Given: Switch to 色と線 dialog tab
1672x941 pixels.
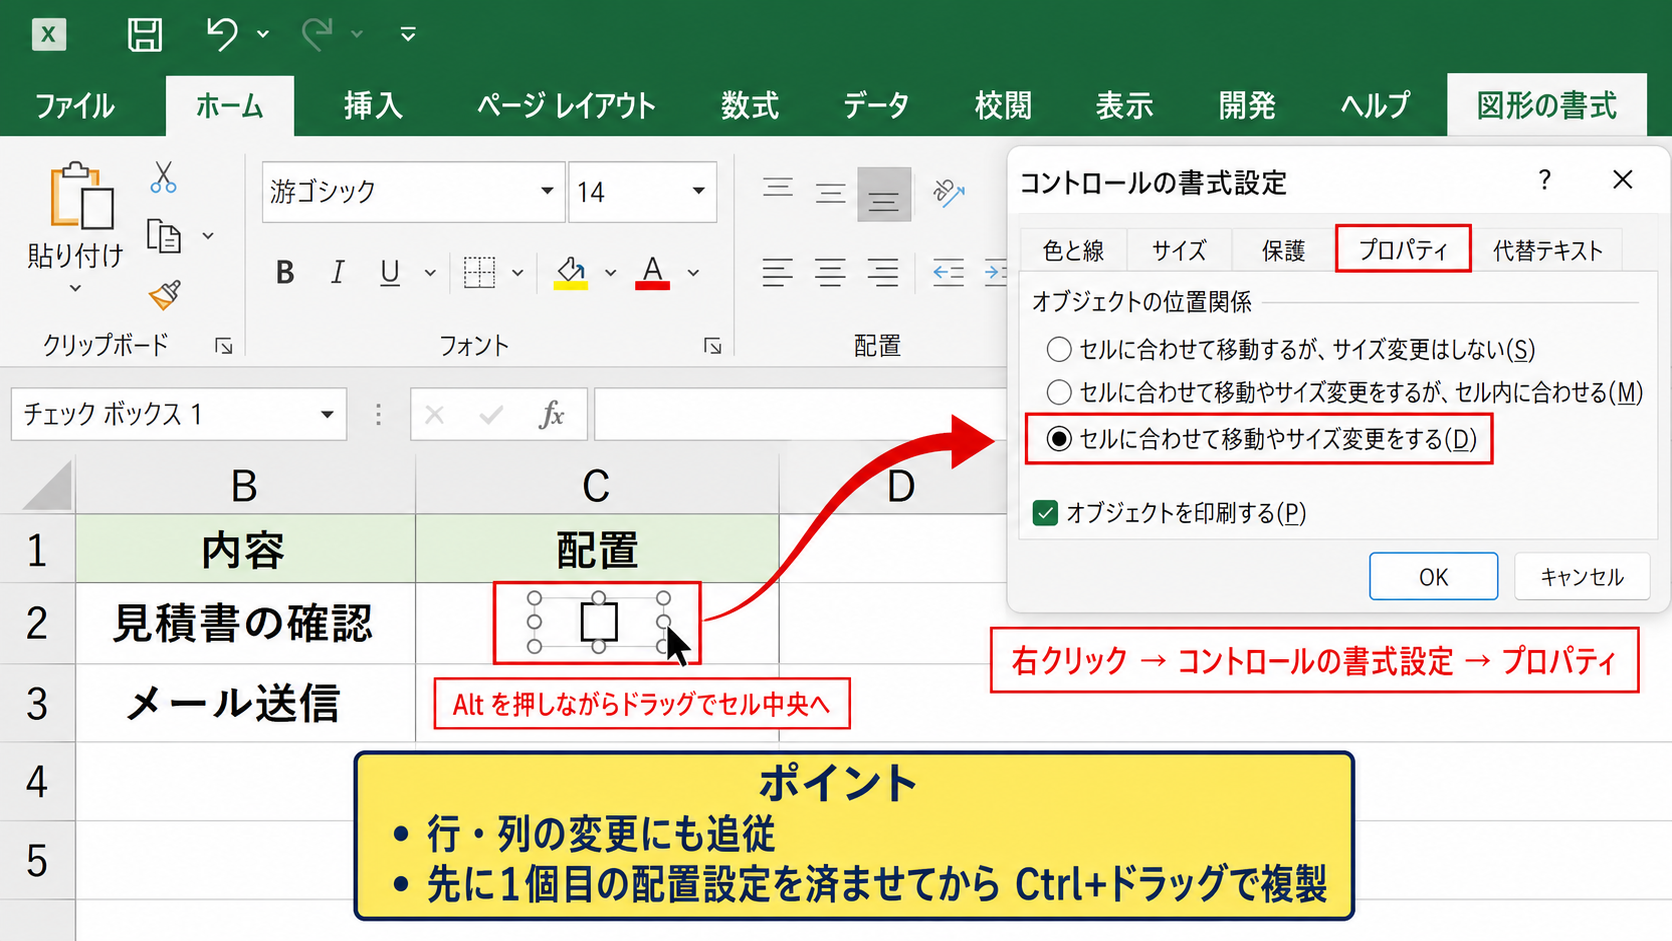Looking at the screenshot, I should pyautogui.click(x=1073, y=250).
